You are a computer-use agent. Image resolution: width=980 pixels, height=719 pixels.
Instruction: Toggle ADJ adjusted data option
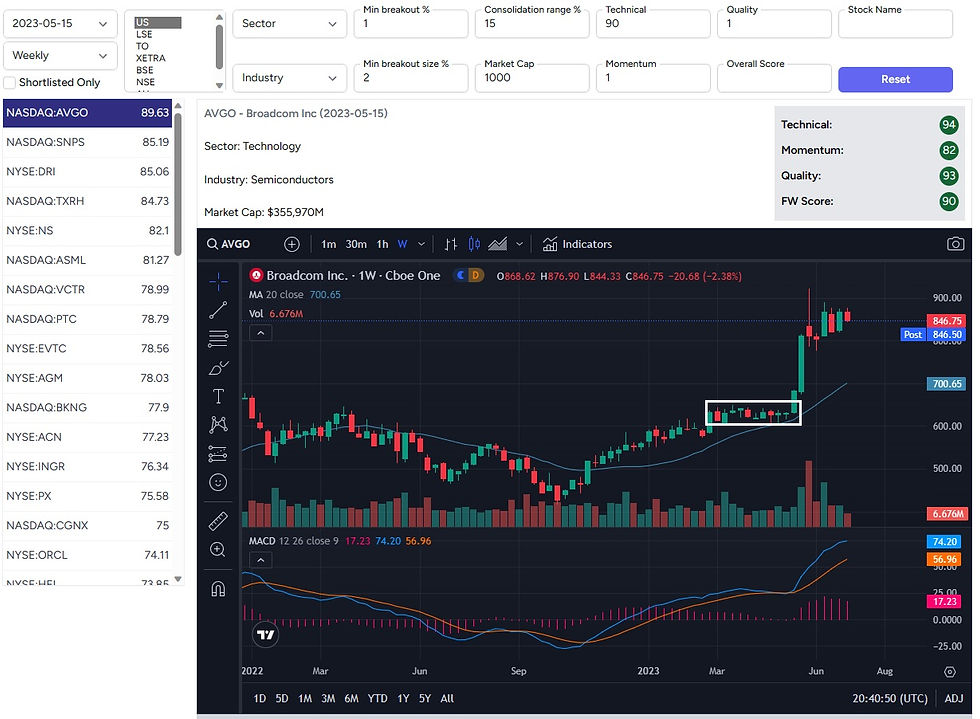click(x=954, y=698)
